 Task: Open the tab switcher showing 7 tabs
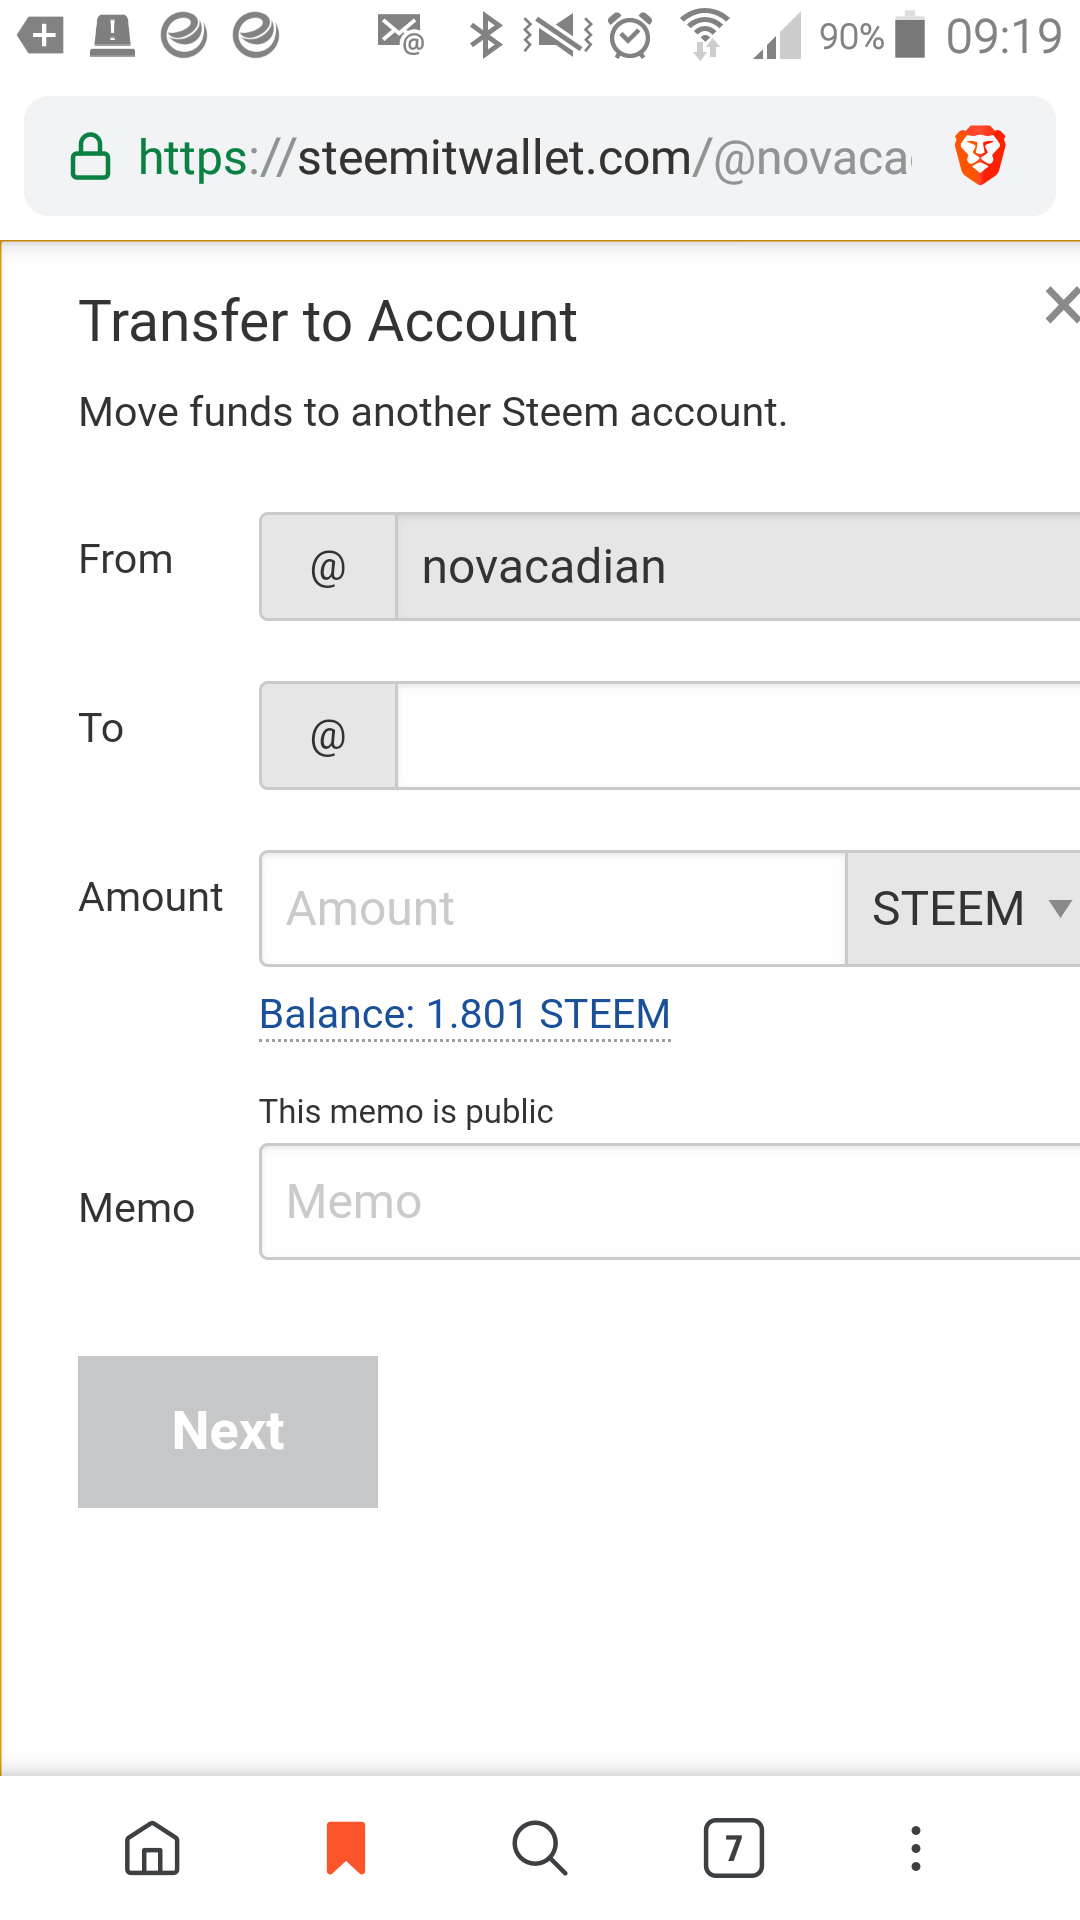coord(733,1847)
